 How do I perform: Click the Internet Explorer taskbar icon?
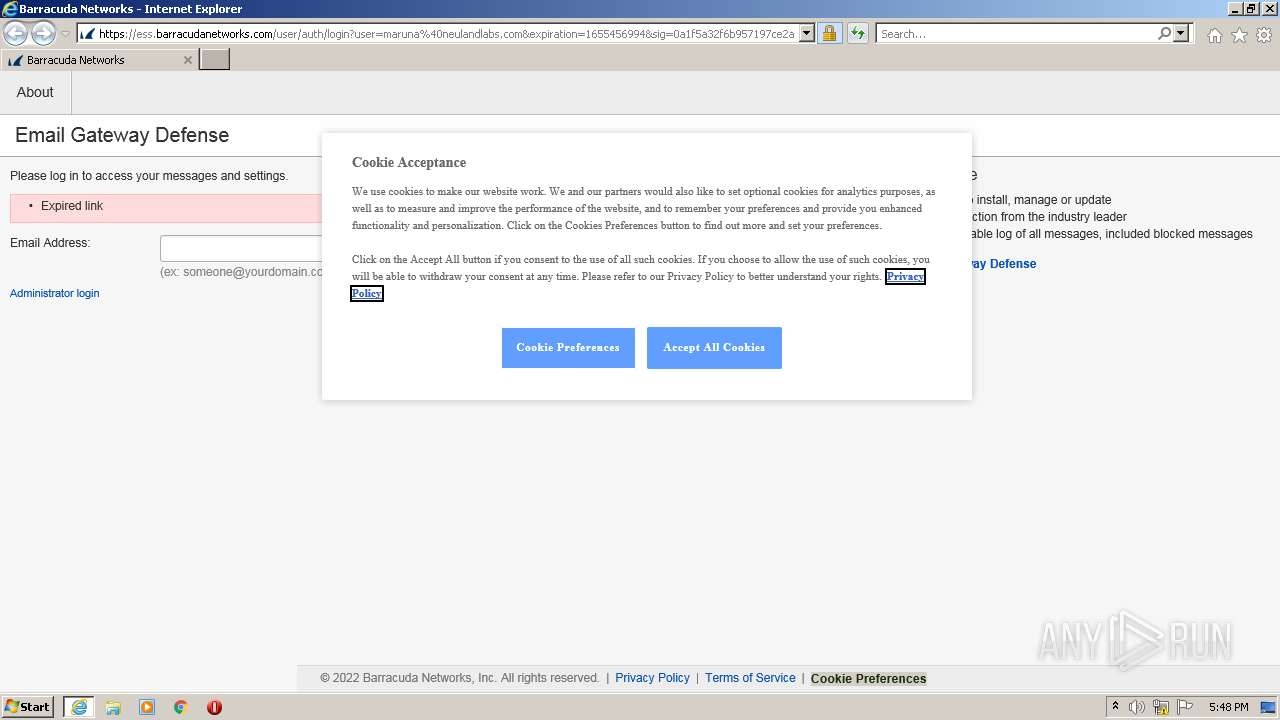click(79, 707)
